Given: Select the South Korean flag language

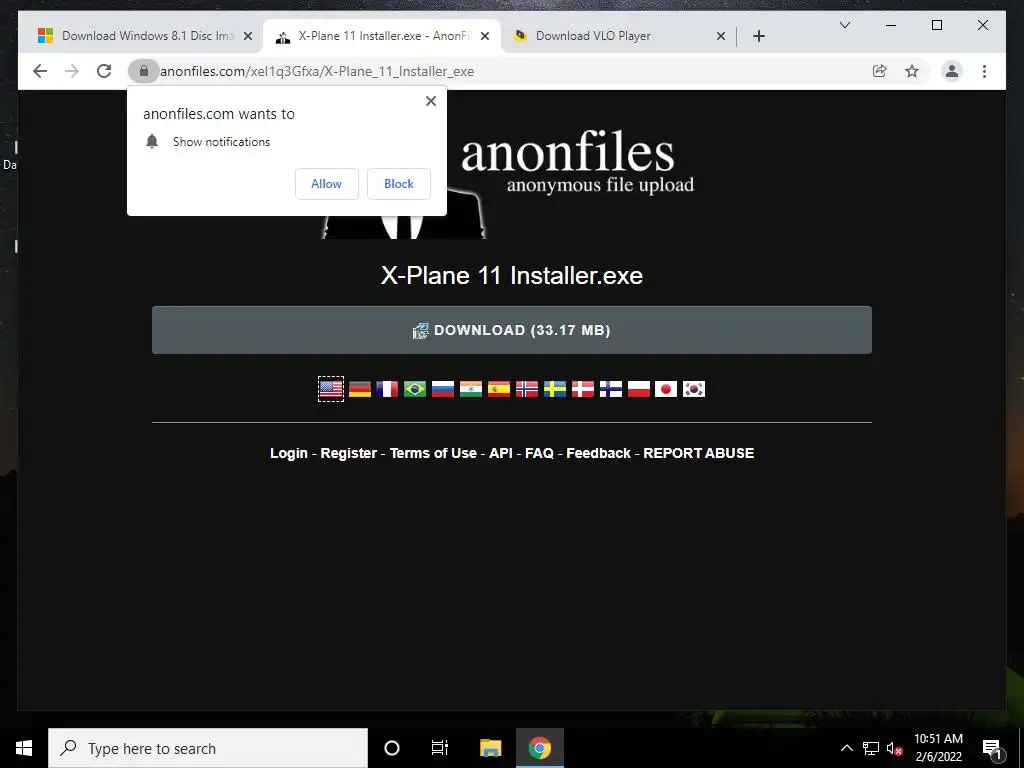Looking at the screenshot, I should tap(694, 389).
